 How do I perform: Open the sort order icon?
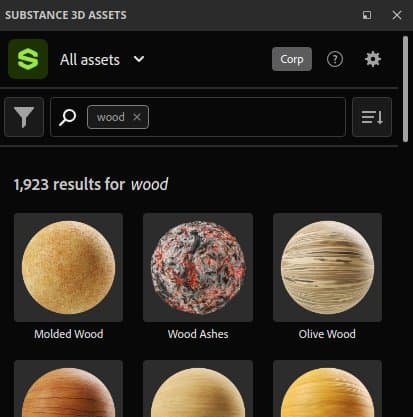click(x=372, y=117)
